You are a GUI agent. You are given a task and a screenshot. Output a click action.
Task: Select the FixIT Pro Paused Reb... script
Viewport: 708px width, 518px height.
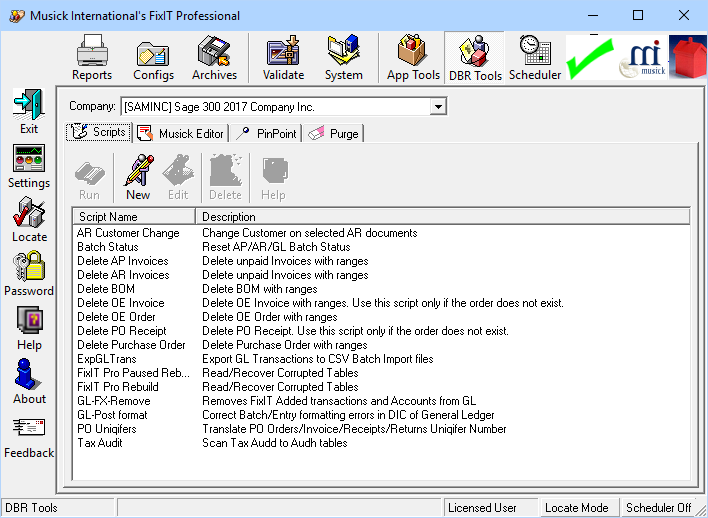[134, 373]
